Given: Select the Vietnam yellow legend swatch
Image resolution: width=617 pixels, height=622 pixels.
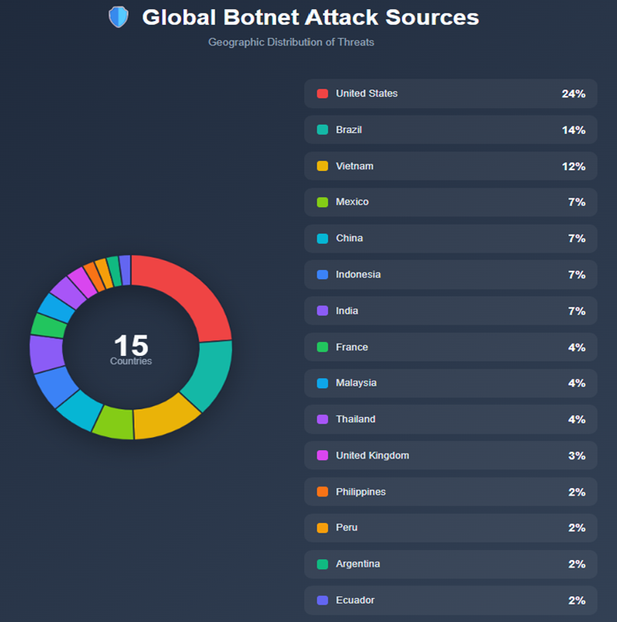Looking at the screenshot, I should pyautogui.click(x=322, y=166).
